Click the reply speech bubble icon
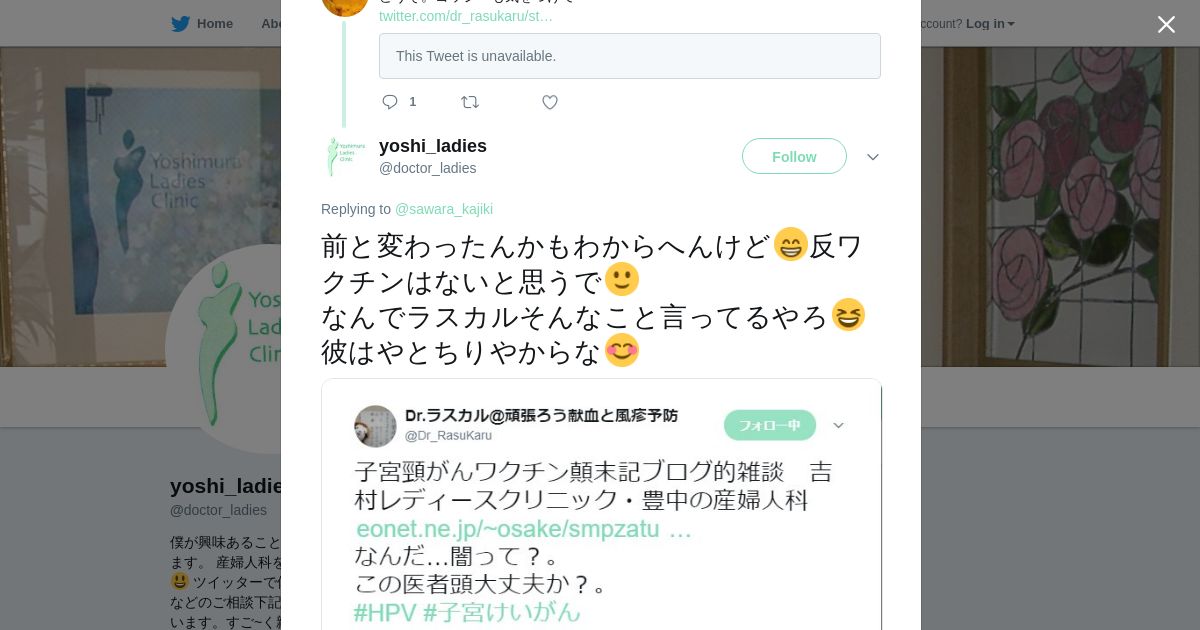1200x630 pixels. [390, 102]
